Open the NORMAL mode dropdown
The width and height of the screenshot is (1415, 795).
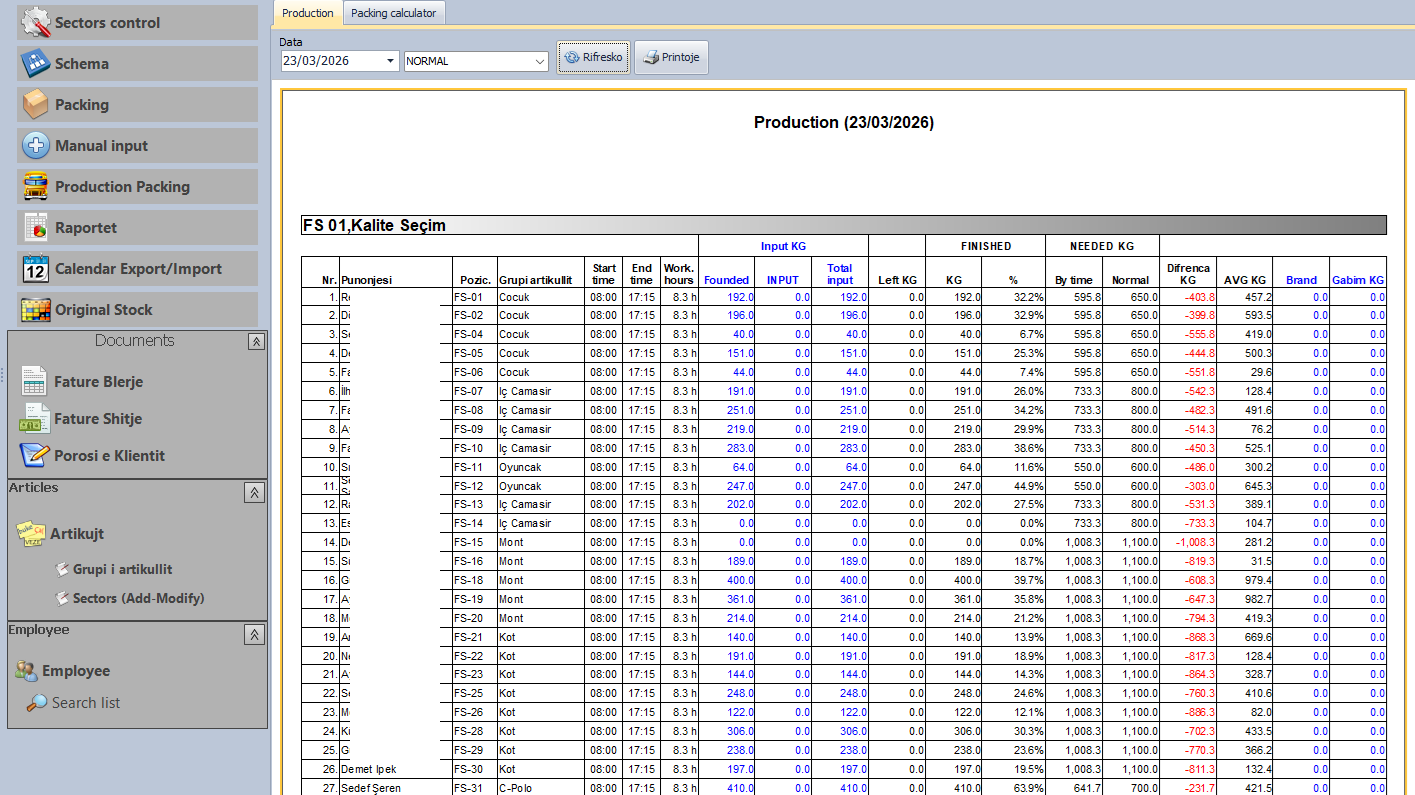[x=539, y=61]
